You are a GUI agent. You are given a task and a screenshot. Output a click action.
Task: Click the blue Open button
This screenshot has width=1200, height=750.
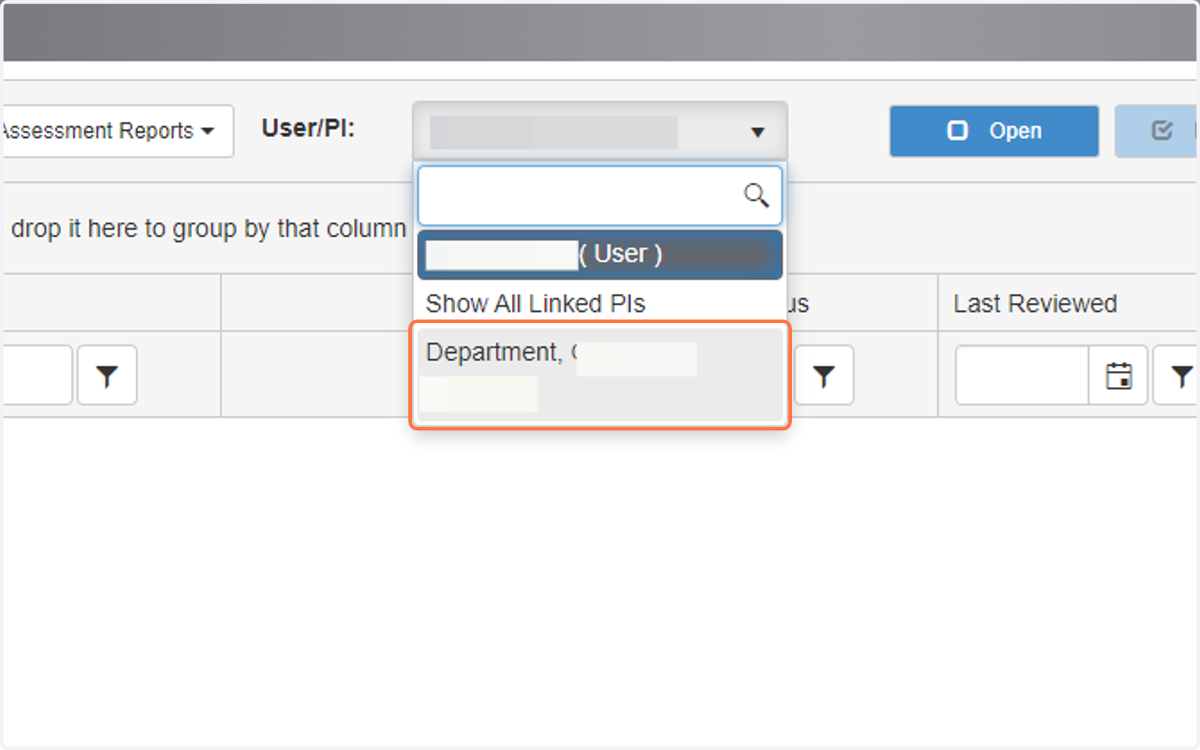click(x=994, y=131)
